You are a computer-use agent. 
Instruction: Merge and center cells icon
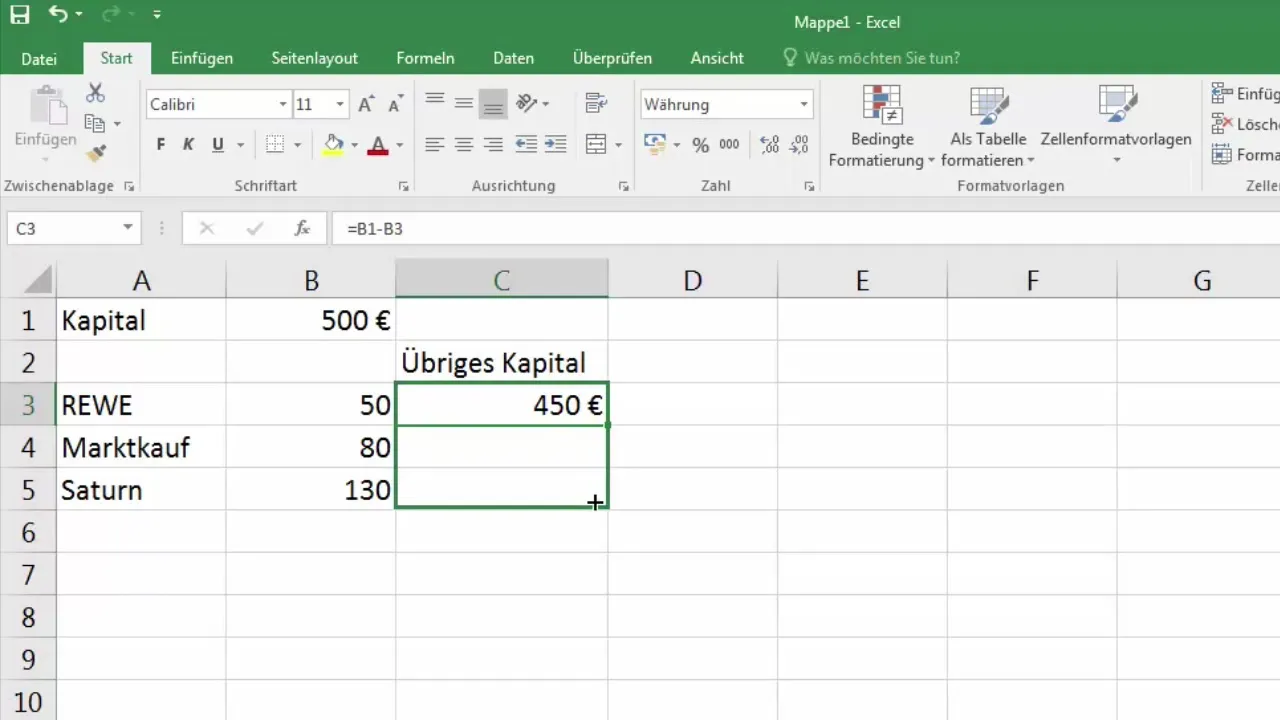coord(596,145)
